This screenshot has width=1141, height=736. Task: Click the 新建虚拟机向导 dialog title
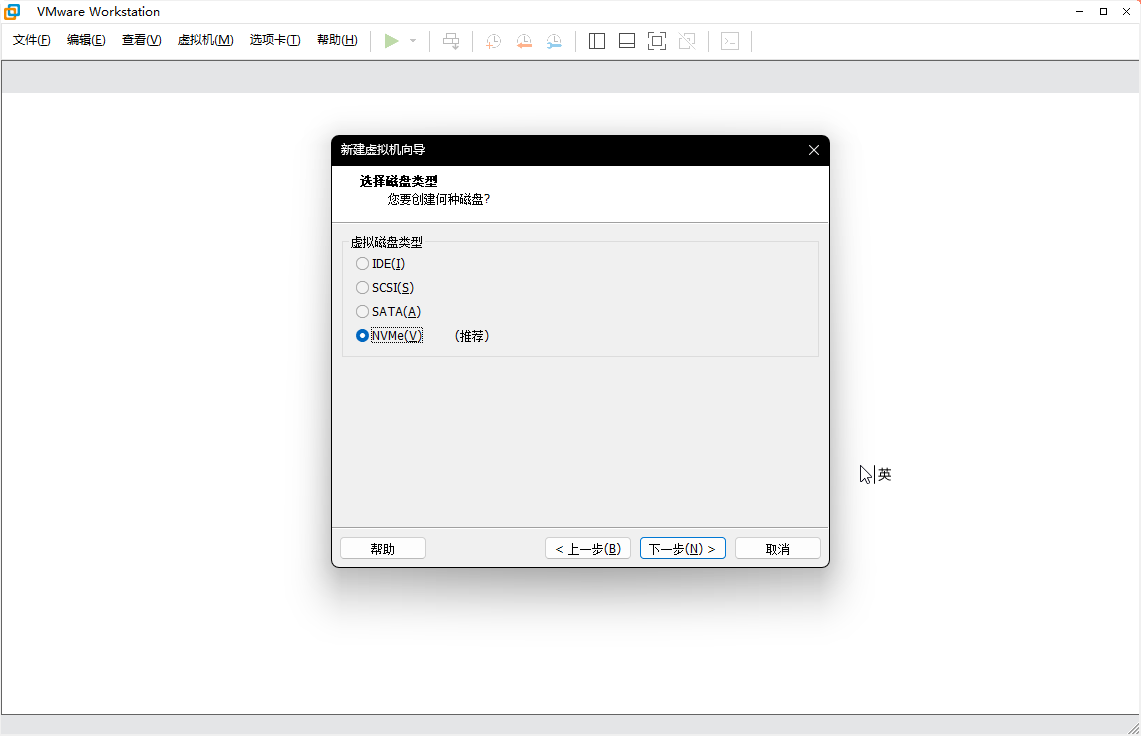(383, 150)
